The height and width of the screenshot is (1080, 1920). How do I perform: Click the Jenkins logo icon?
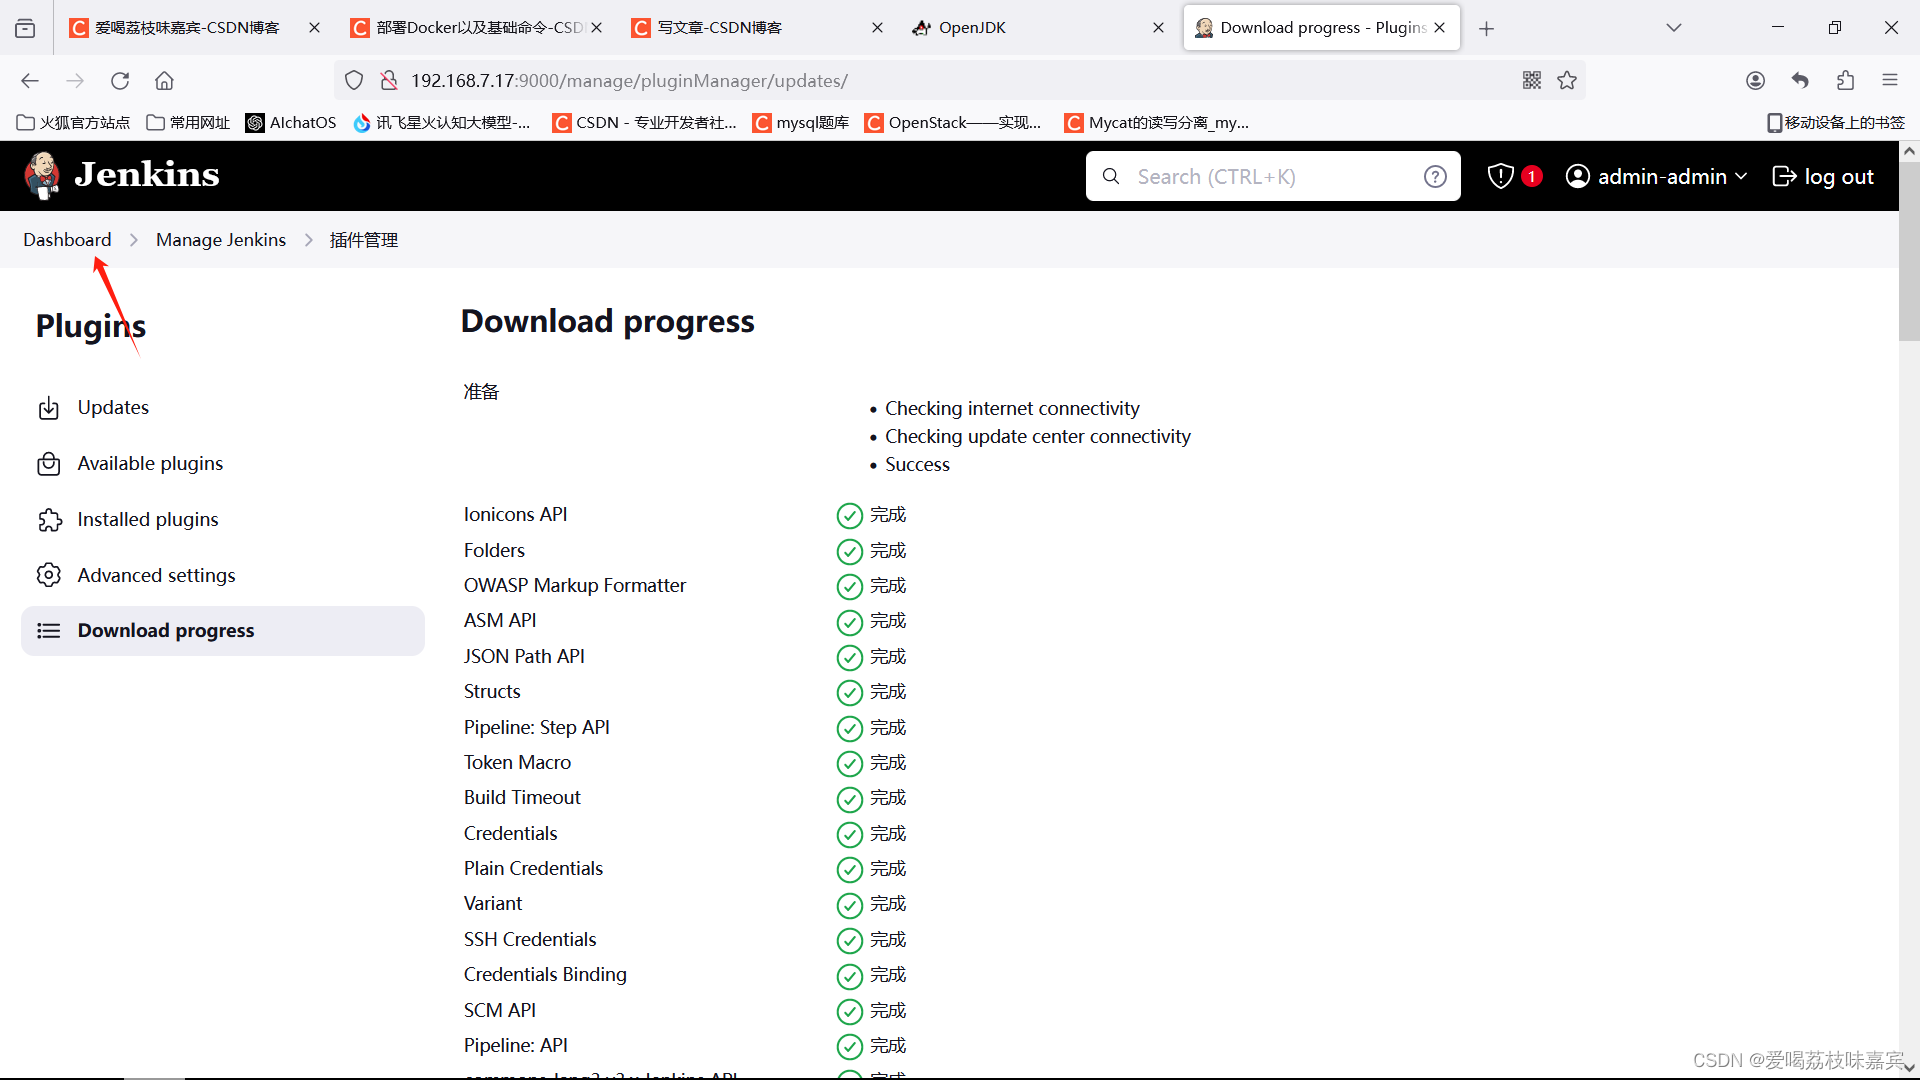42,176
